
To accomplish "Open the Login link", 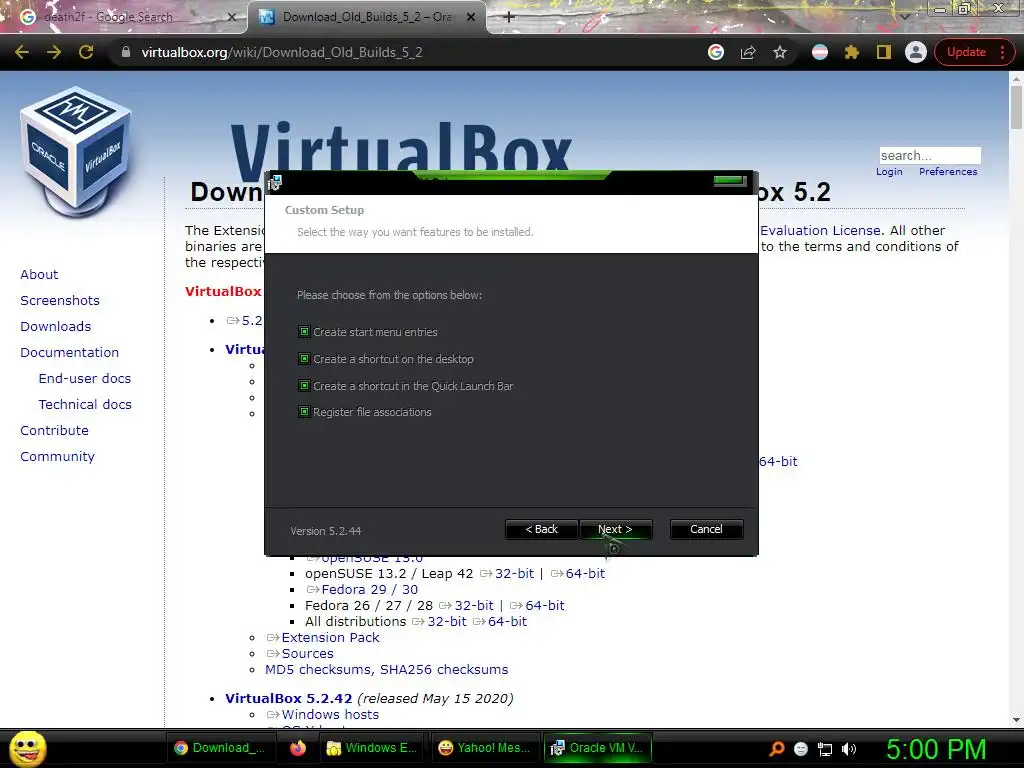I will point(889,172).
